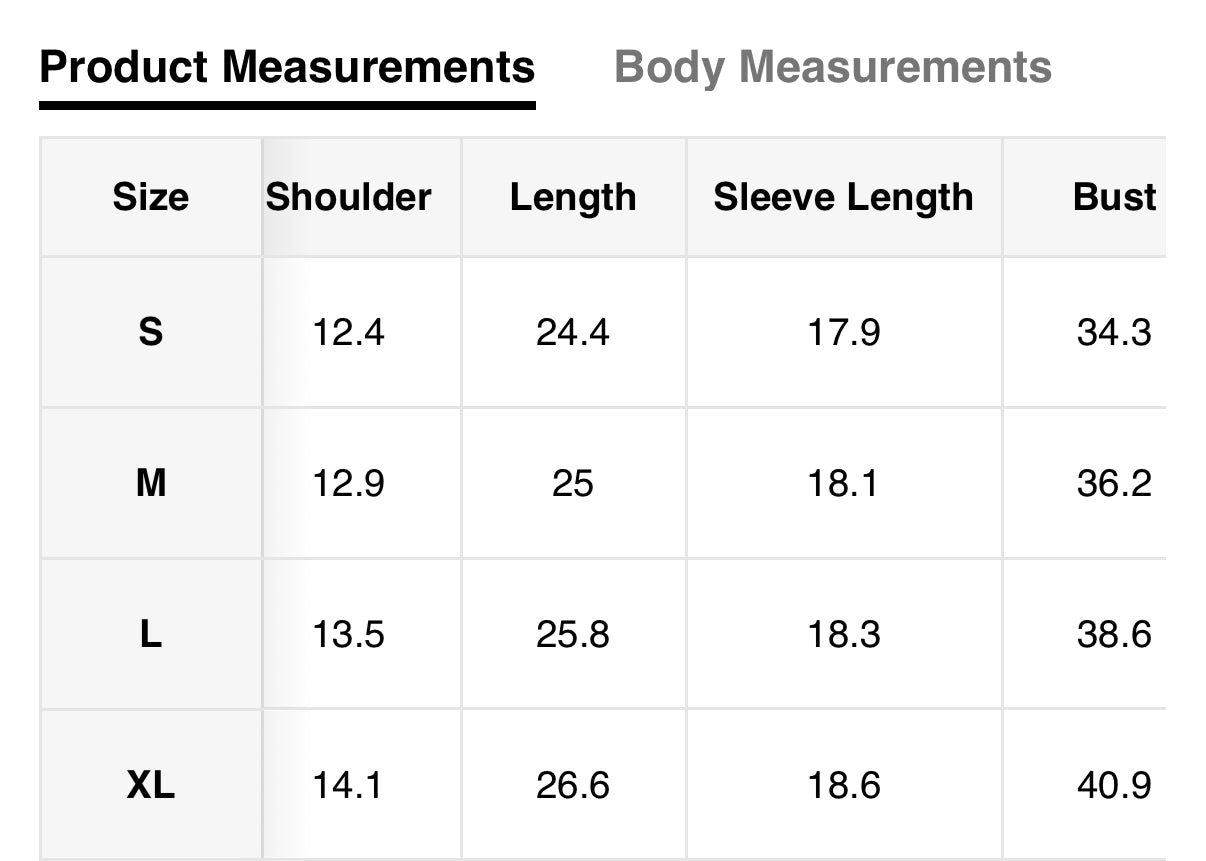Click length value 25.8 in L row

pos(573,635)
